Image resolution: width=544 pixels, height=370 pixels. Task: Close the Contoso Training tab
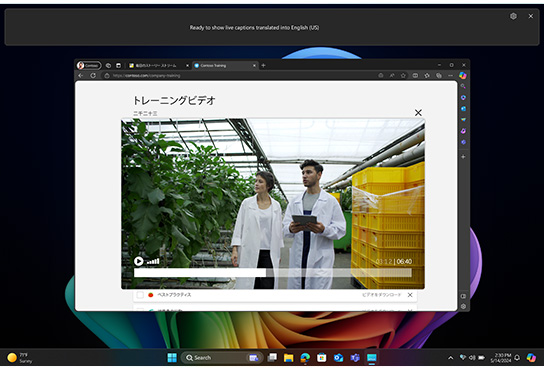pyautogui.click(x=254, y=65)
